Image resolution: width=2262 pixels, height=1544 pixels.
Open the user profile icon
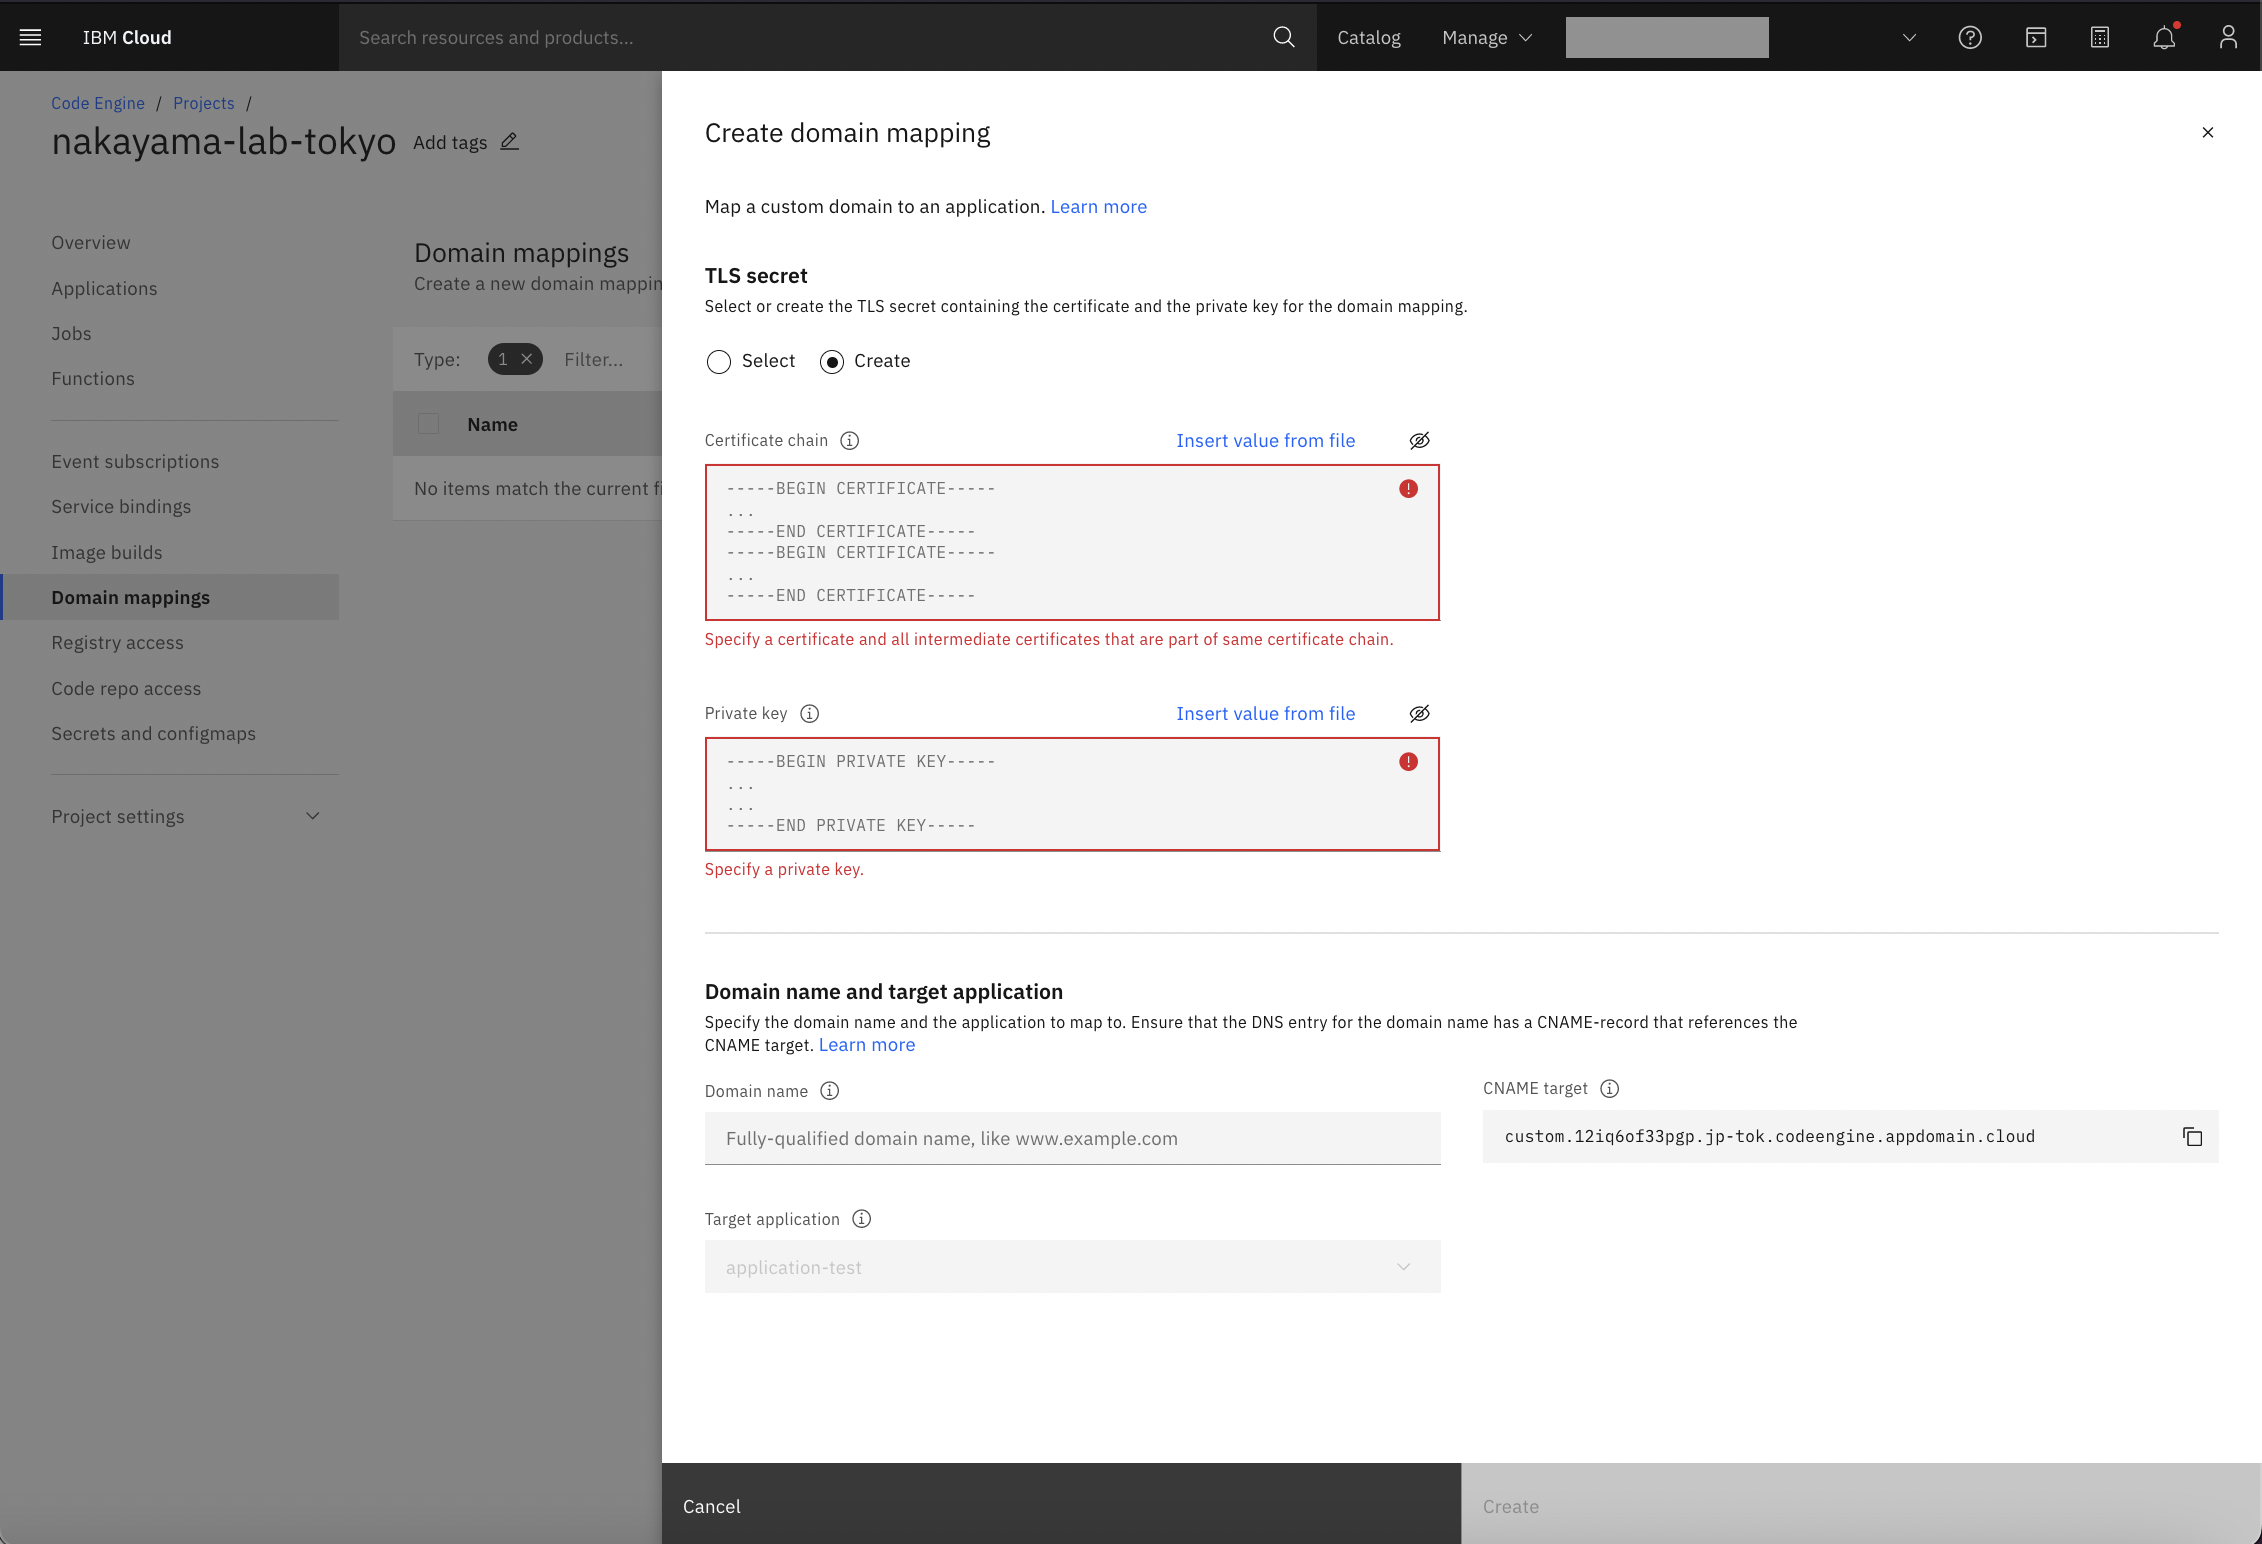(2228, 37)
